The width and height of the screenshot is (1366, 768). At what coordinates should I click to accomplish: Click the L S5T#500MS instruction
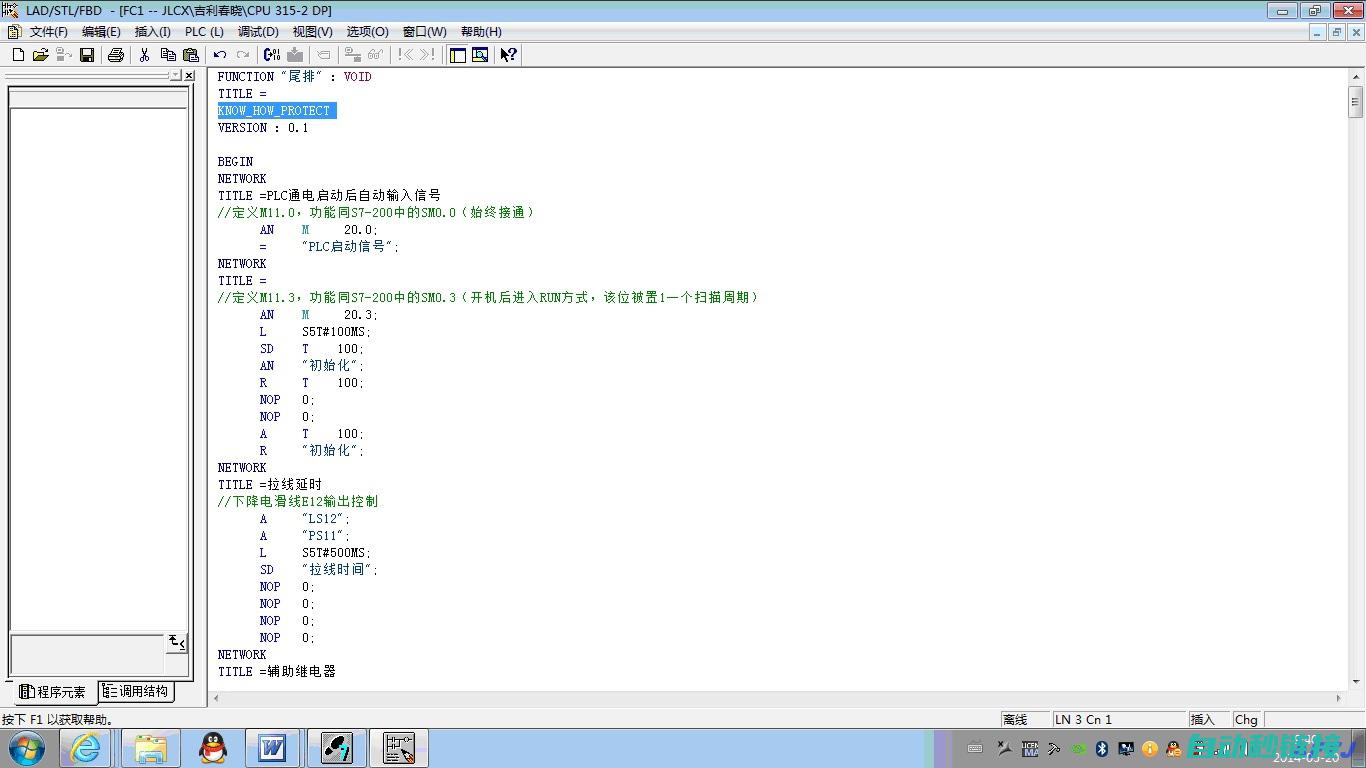tap(315, 553)
